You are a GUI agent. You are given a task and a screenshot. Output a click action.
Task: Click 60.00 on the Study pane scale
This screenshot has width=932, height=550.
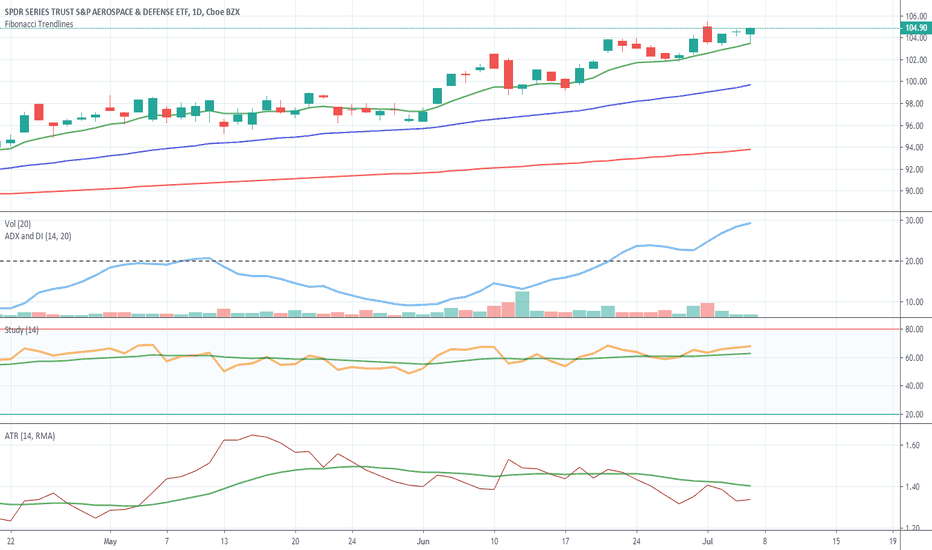914,358
